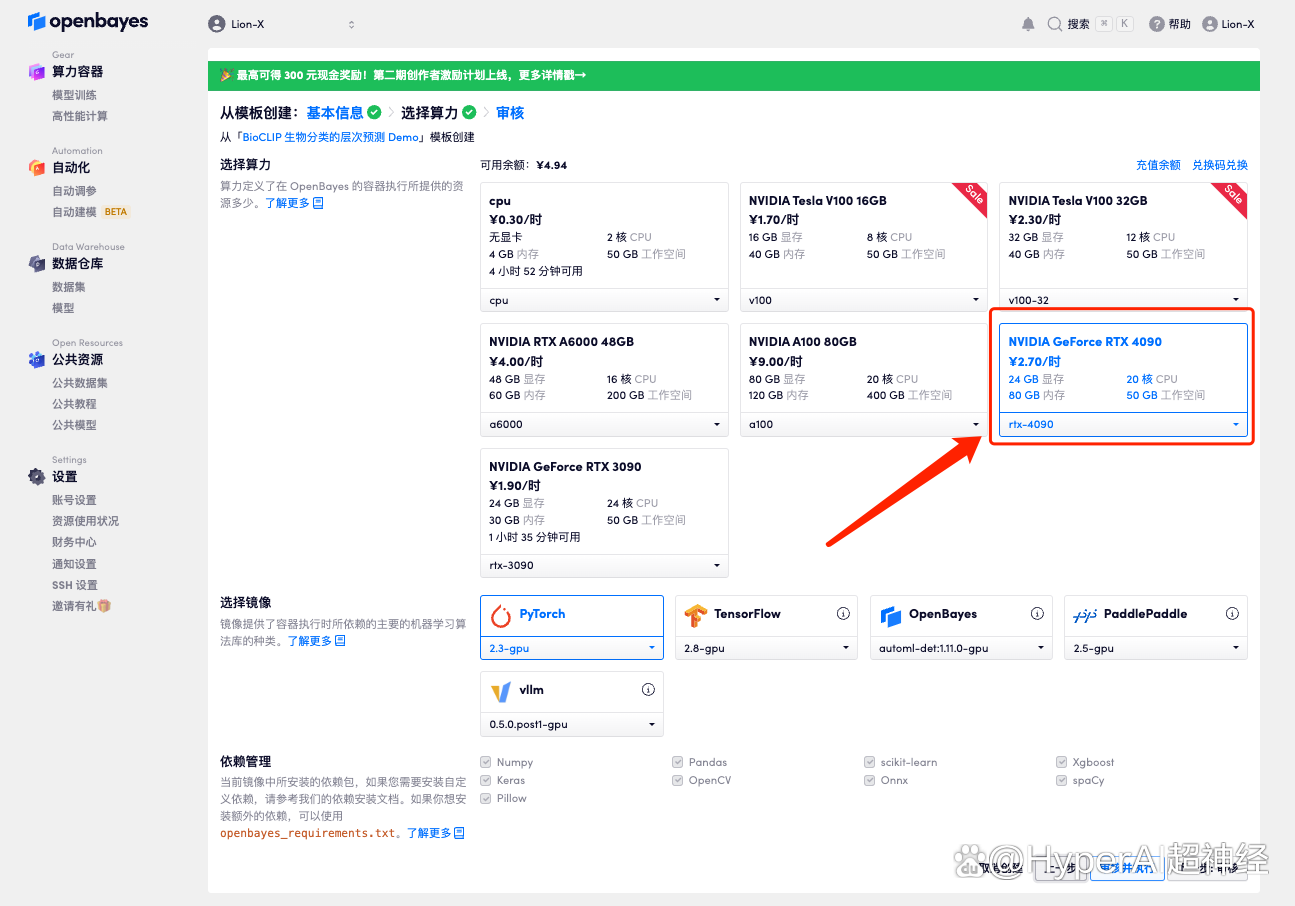This screenshot has width=1295, height=906.
Task: Go to 公共数据集 in the sidebar
Action: (80, 383)
